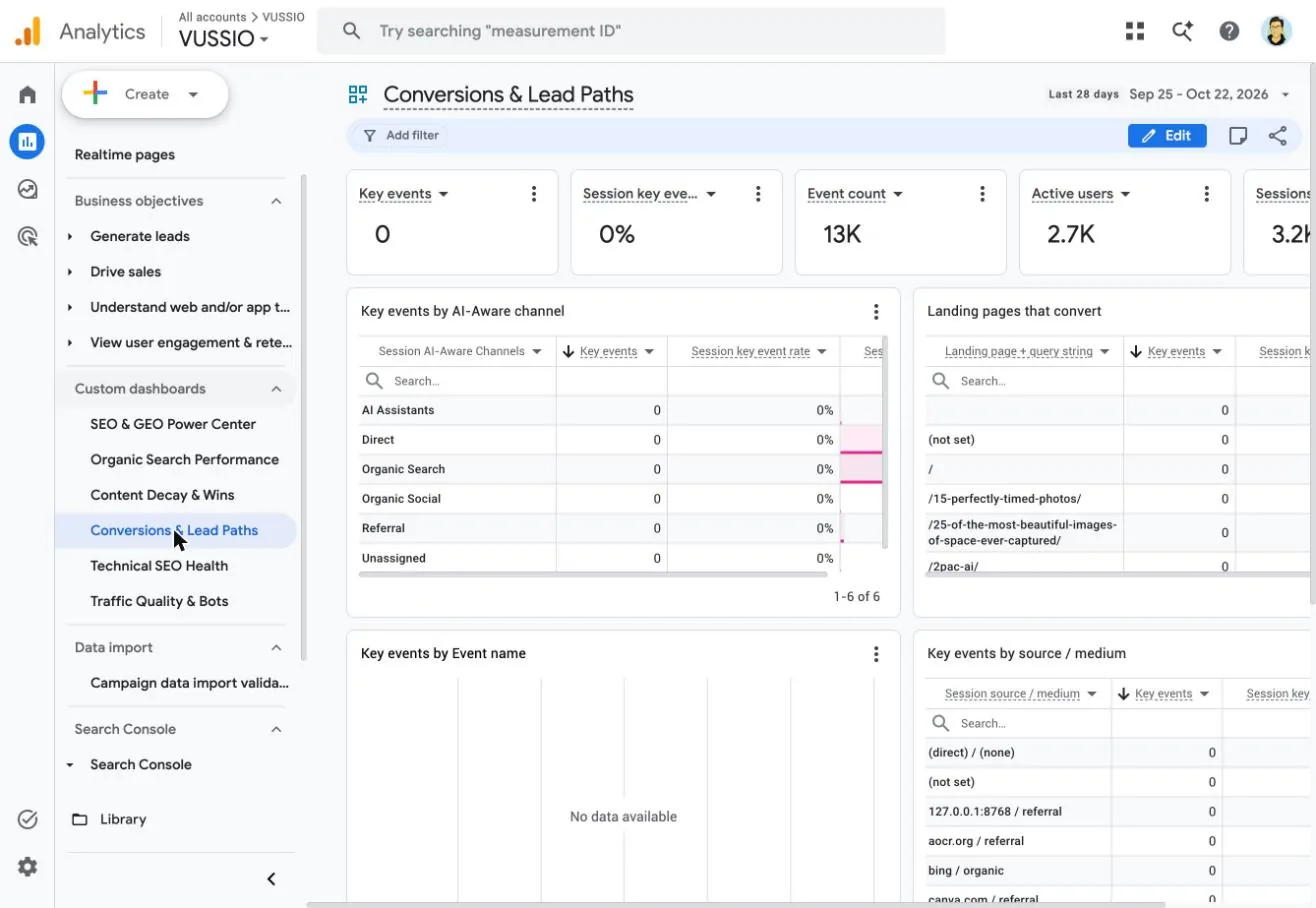Open Event count card options menu

pyautogui.click(x=982, y=194)
